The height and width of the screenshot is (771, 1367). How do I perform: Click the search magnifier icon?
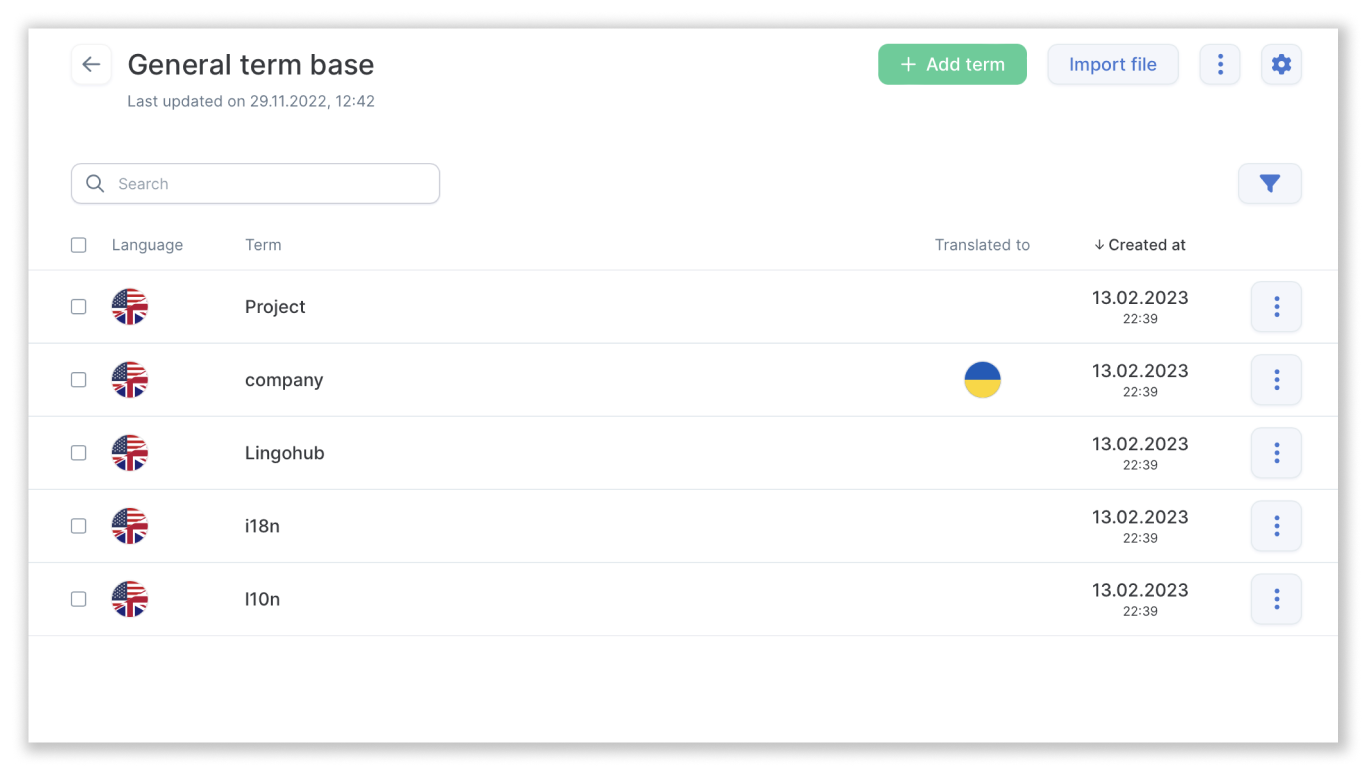(x=95, y=184)
